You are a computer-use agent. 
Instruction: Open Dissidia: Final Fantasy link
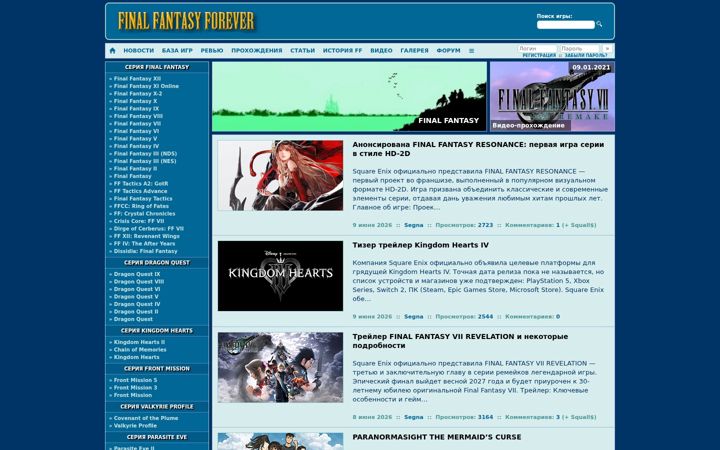coord(145,251)
